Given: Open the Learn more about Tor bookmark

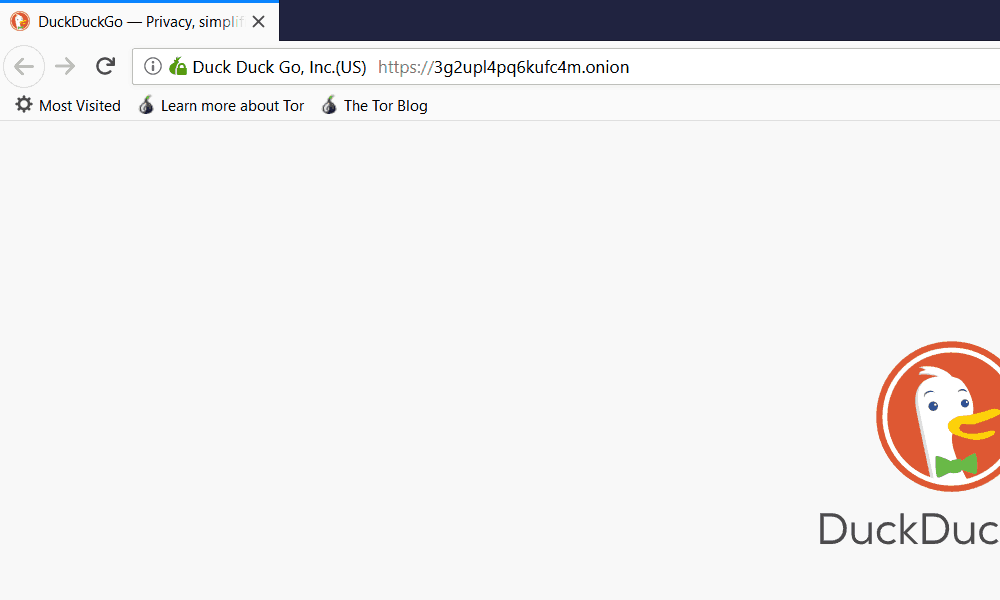Looking at the screenshot, I should click(x=221, y=105).
